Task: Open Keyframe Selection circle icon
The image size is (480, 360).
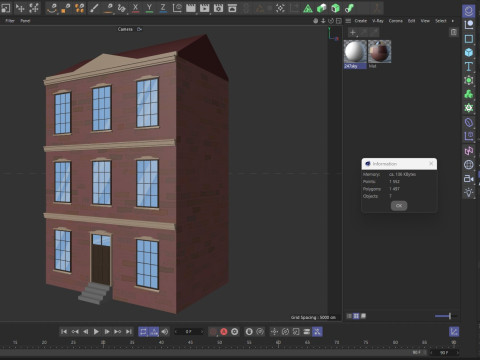Action: click(235, 331)
